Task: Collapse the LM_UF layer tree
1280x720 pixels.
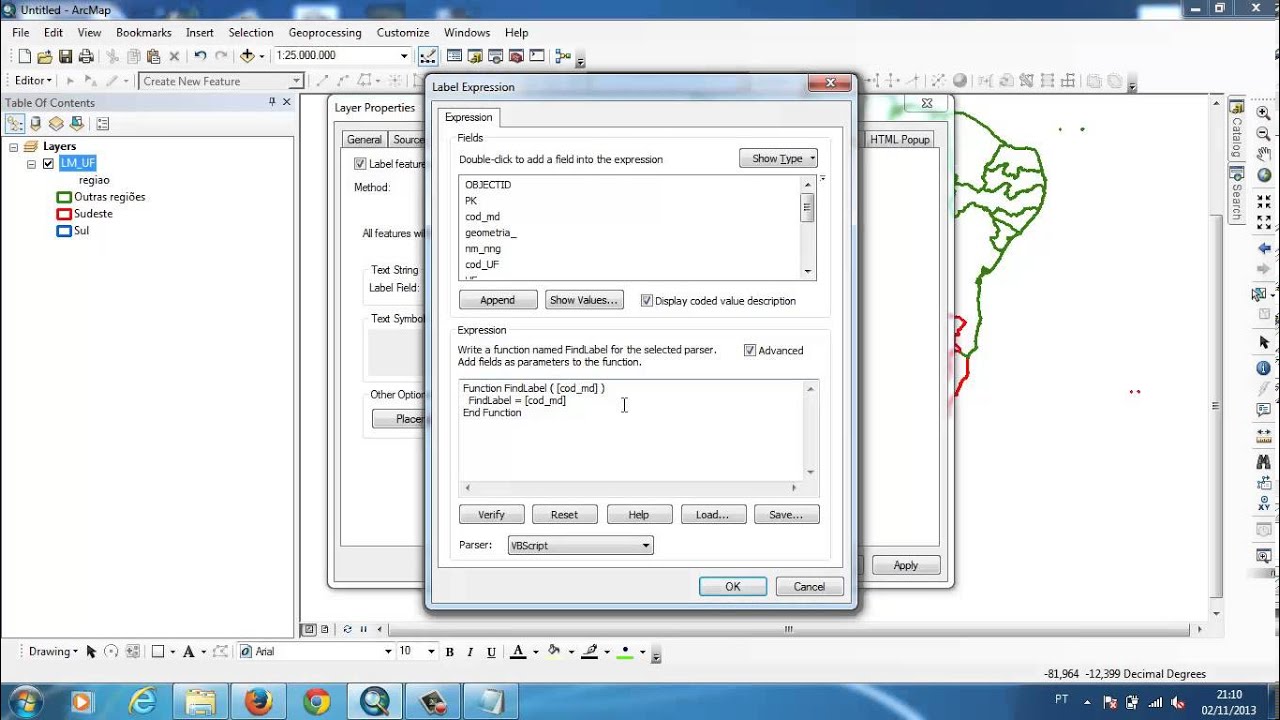Action: point(32,164)
